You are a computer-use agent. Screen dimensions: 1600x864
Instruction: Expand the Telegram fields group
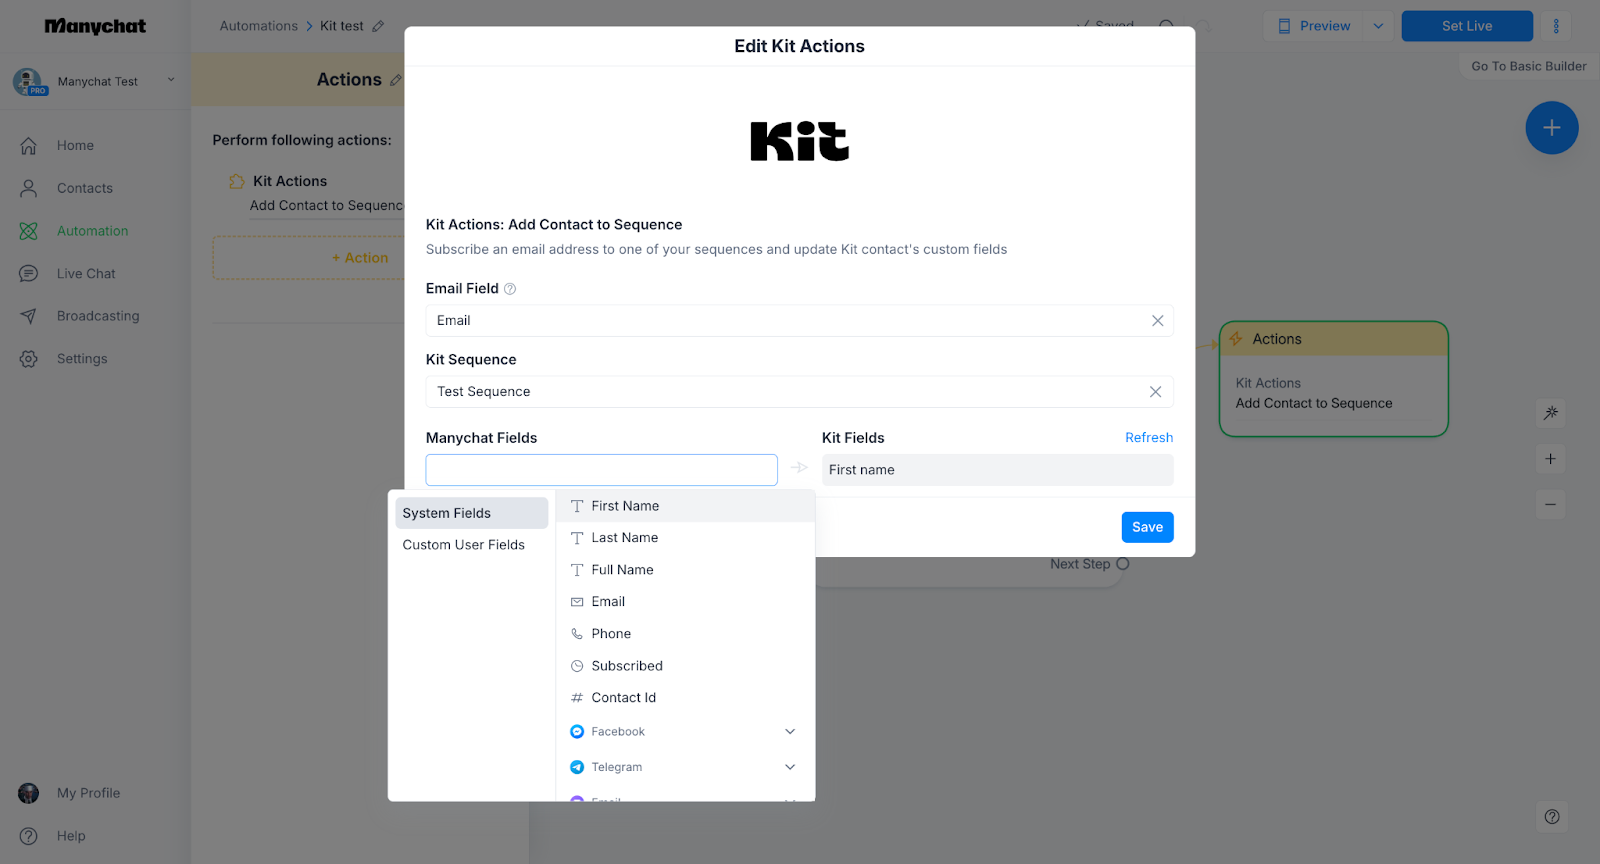coord(789,767)
